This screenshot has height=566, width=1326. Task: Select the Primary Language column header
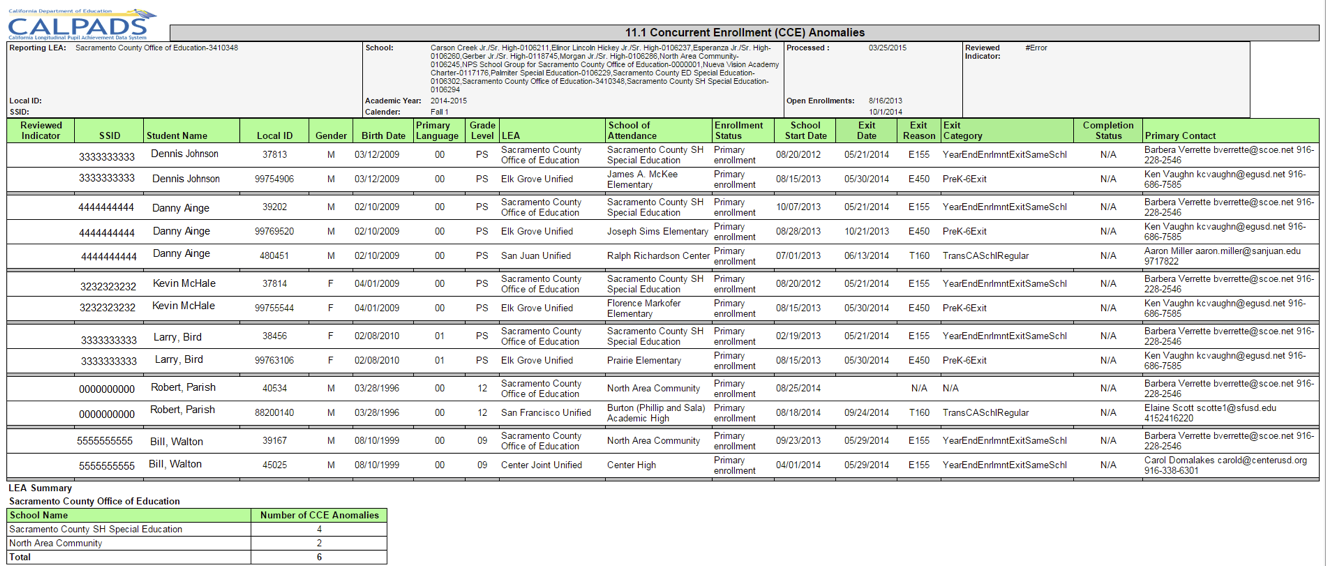(x=437, y=131)
